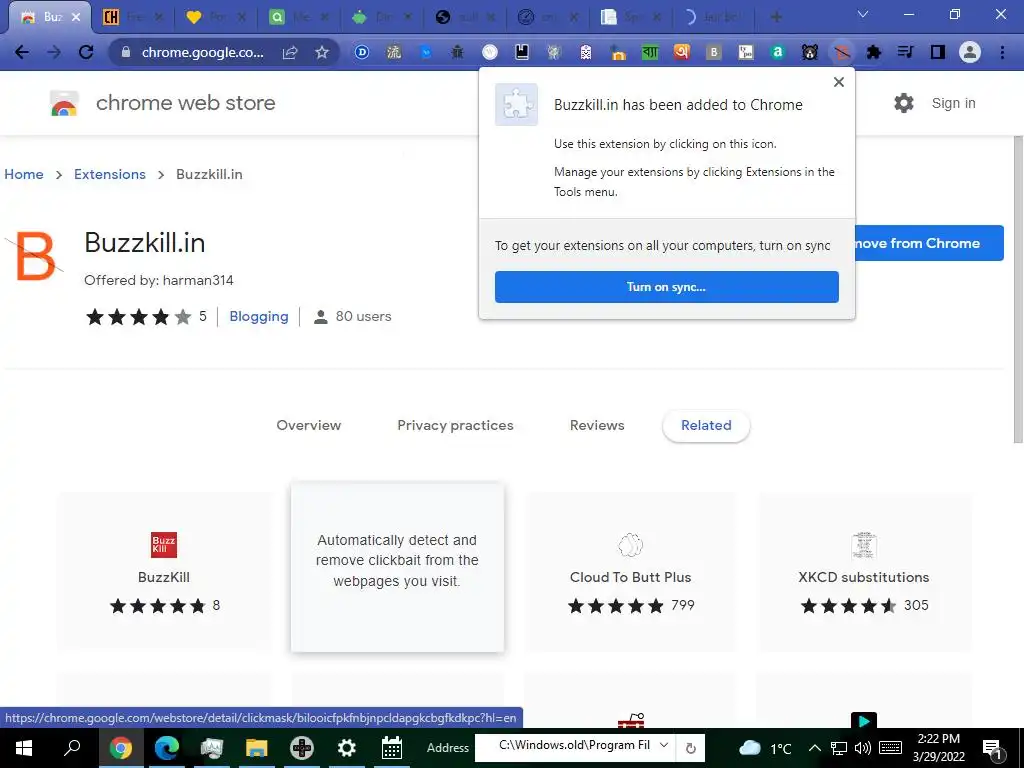Open the book-shaped extension icon
The image size is (1024, 768).
pos(522,52)
